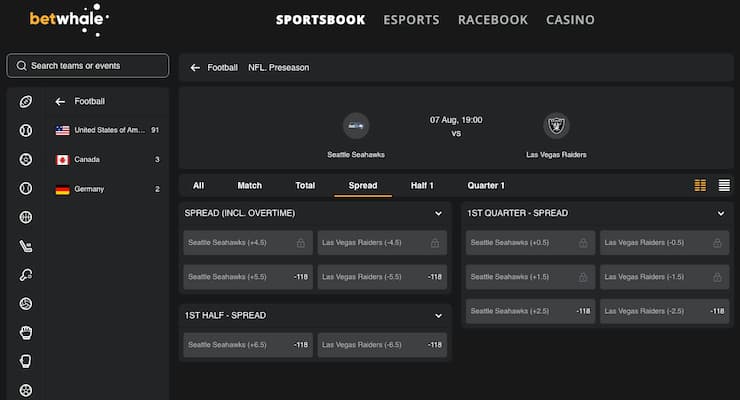Screen dimensions: 740x400
Task: Click the Germany flag icon
Action: pyautogui.click(x=62, y=189)
